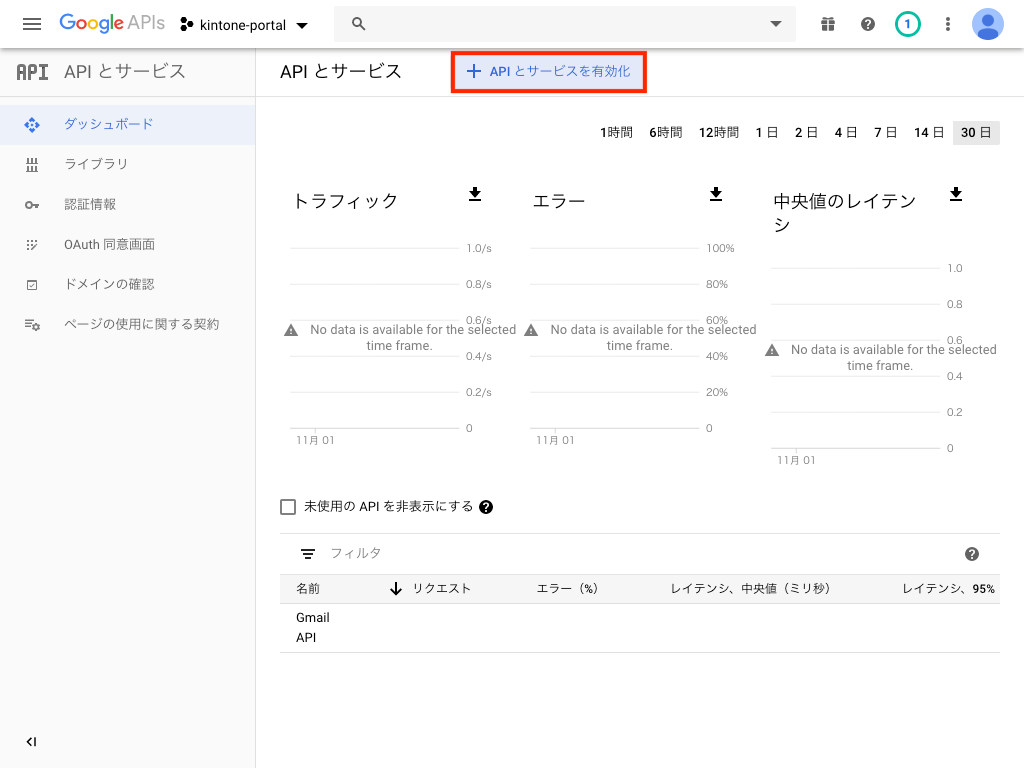
Task: Sort table by リクエスト column arrow
Action: click(x=396, y=589)
